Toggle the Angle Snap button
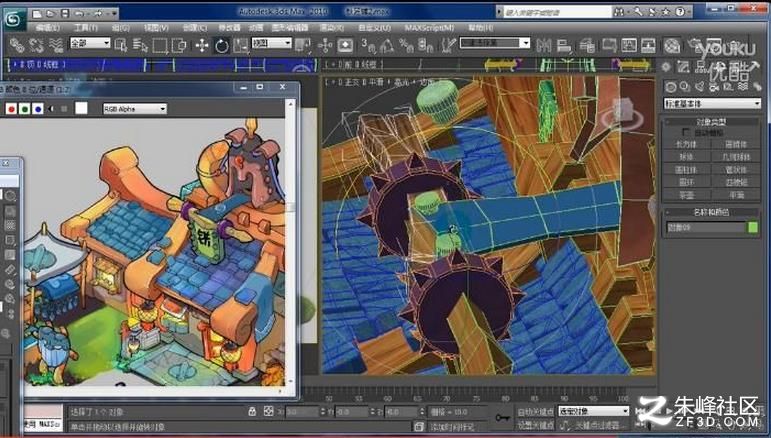This screenshot has width=771, height=438. pos(387,46)
